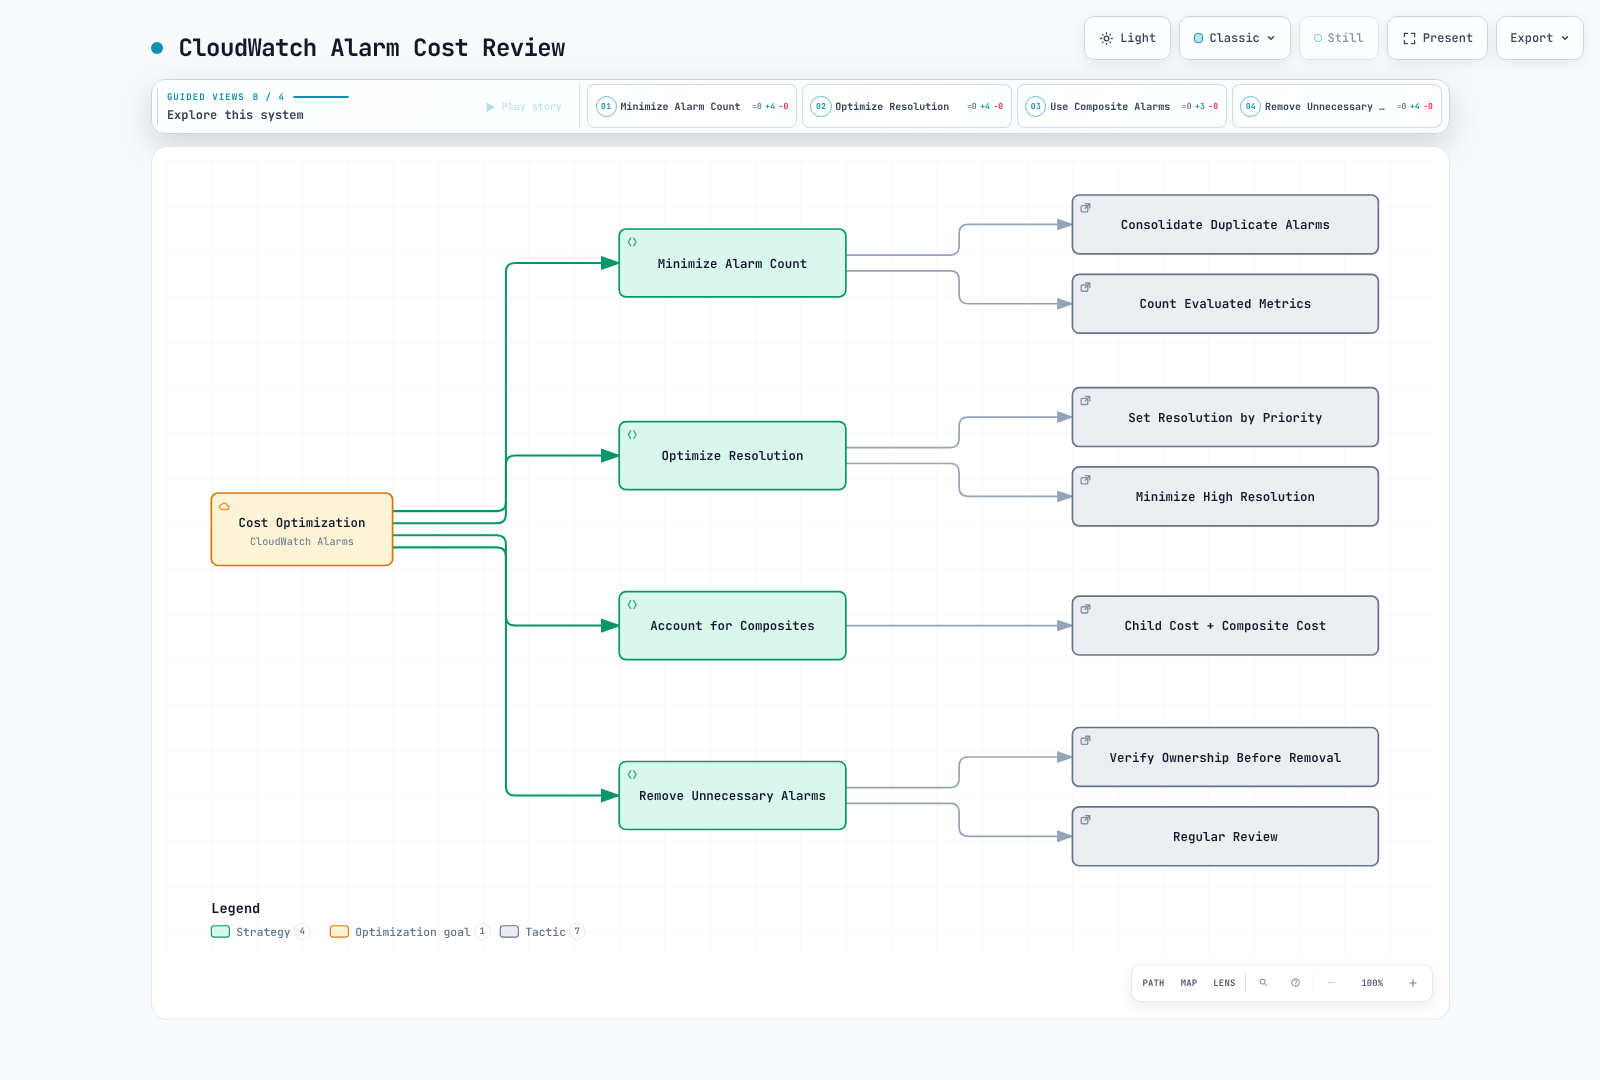Play the guided story

point(524,107)
